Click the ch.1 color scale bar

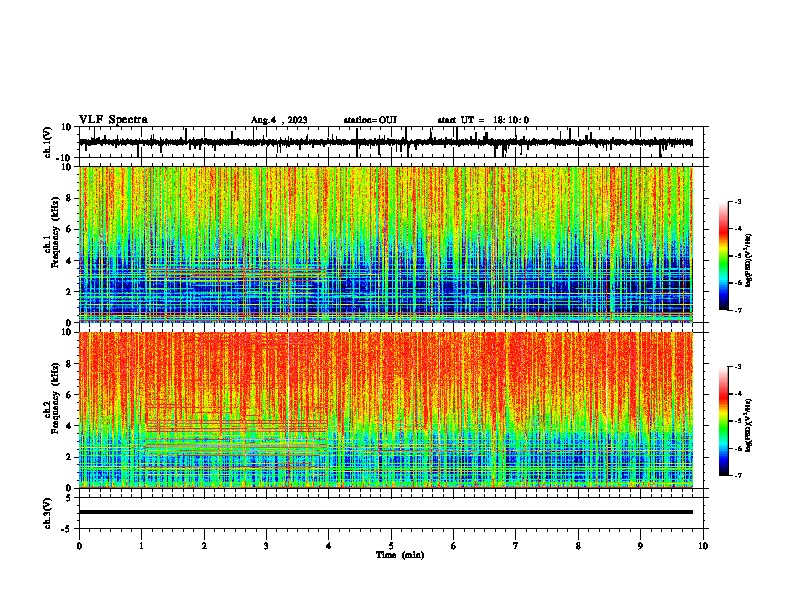coord(724,256)
